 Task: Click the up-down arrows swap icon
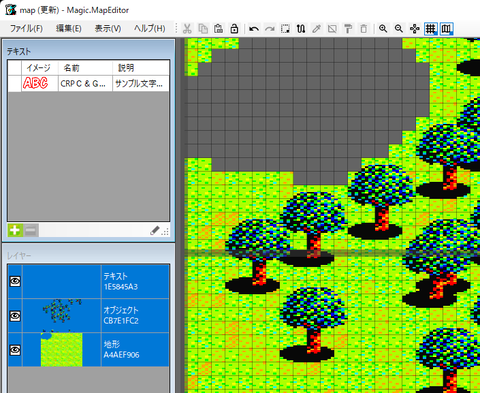point(301,29)
